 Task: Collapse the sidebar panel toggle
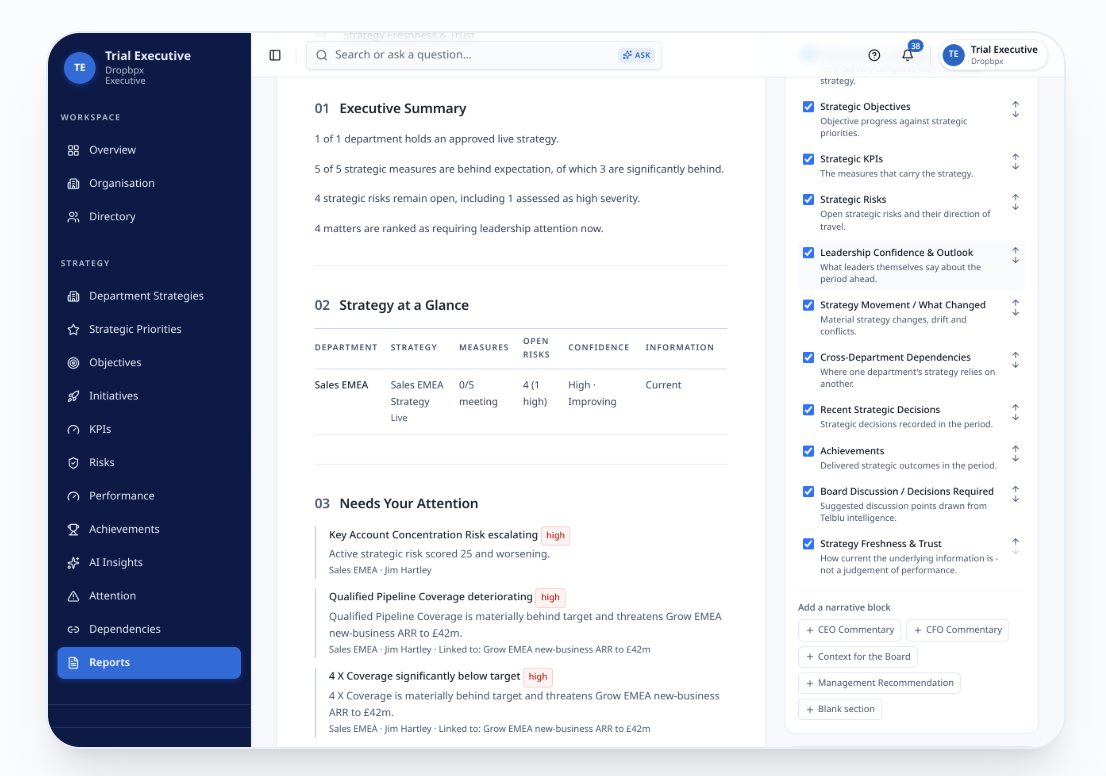(x=275, y=55)
